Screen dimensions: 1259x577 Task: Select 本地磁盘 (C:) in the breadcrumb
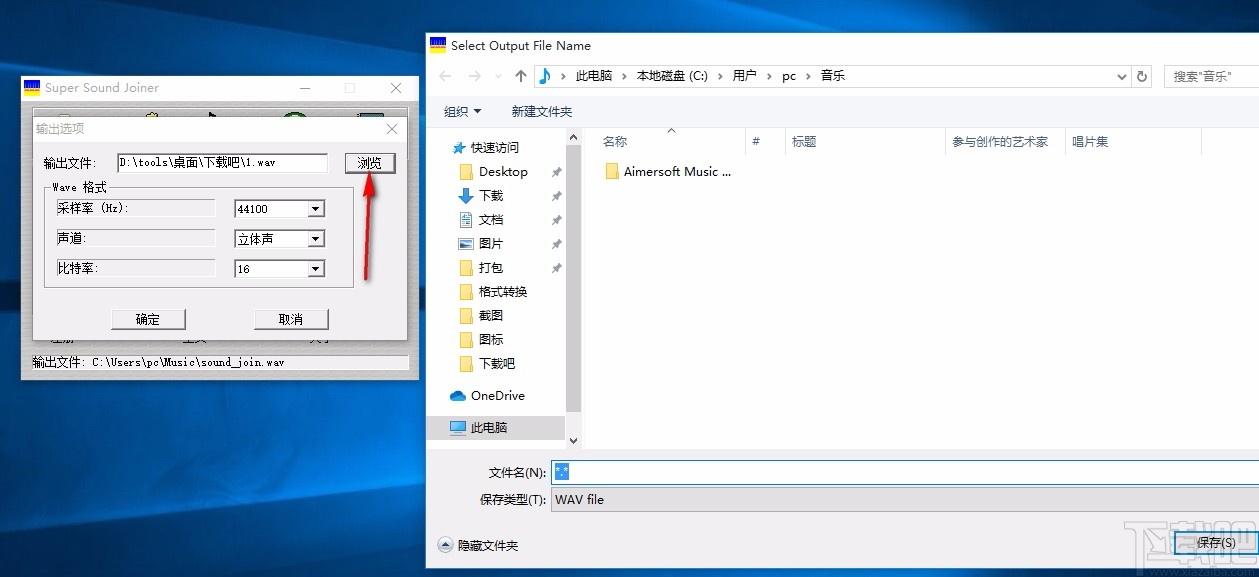point(672,76)
